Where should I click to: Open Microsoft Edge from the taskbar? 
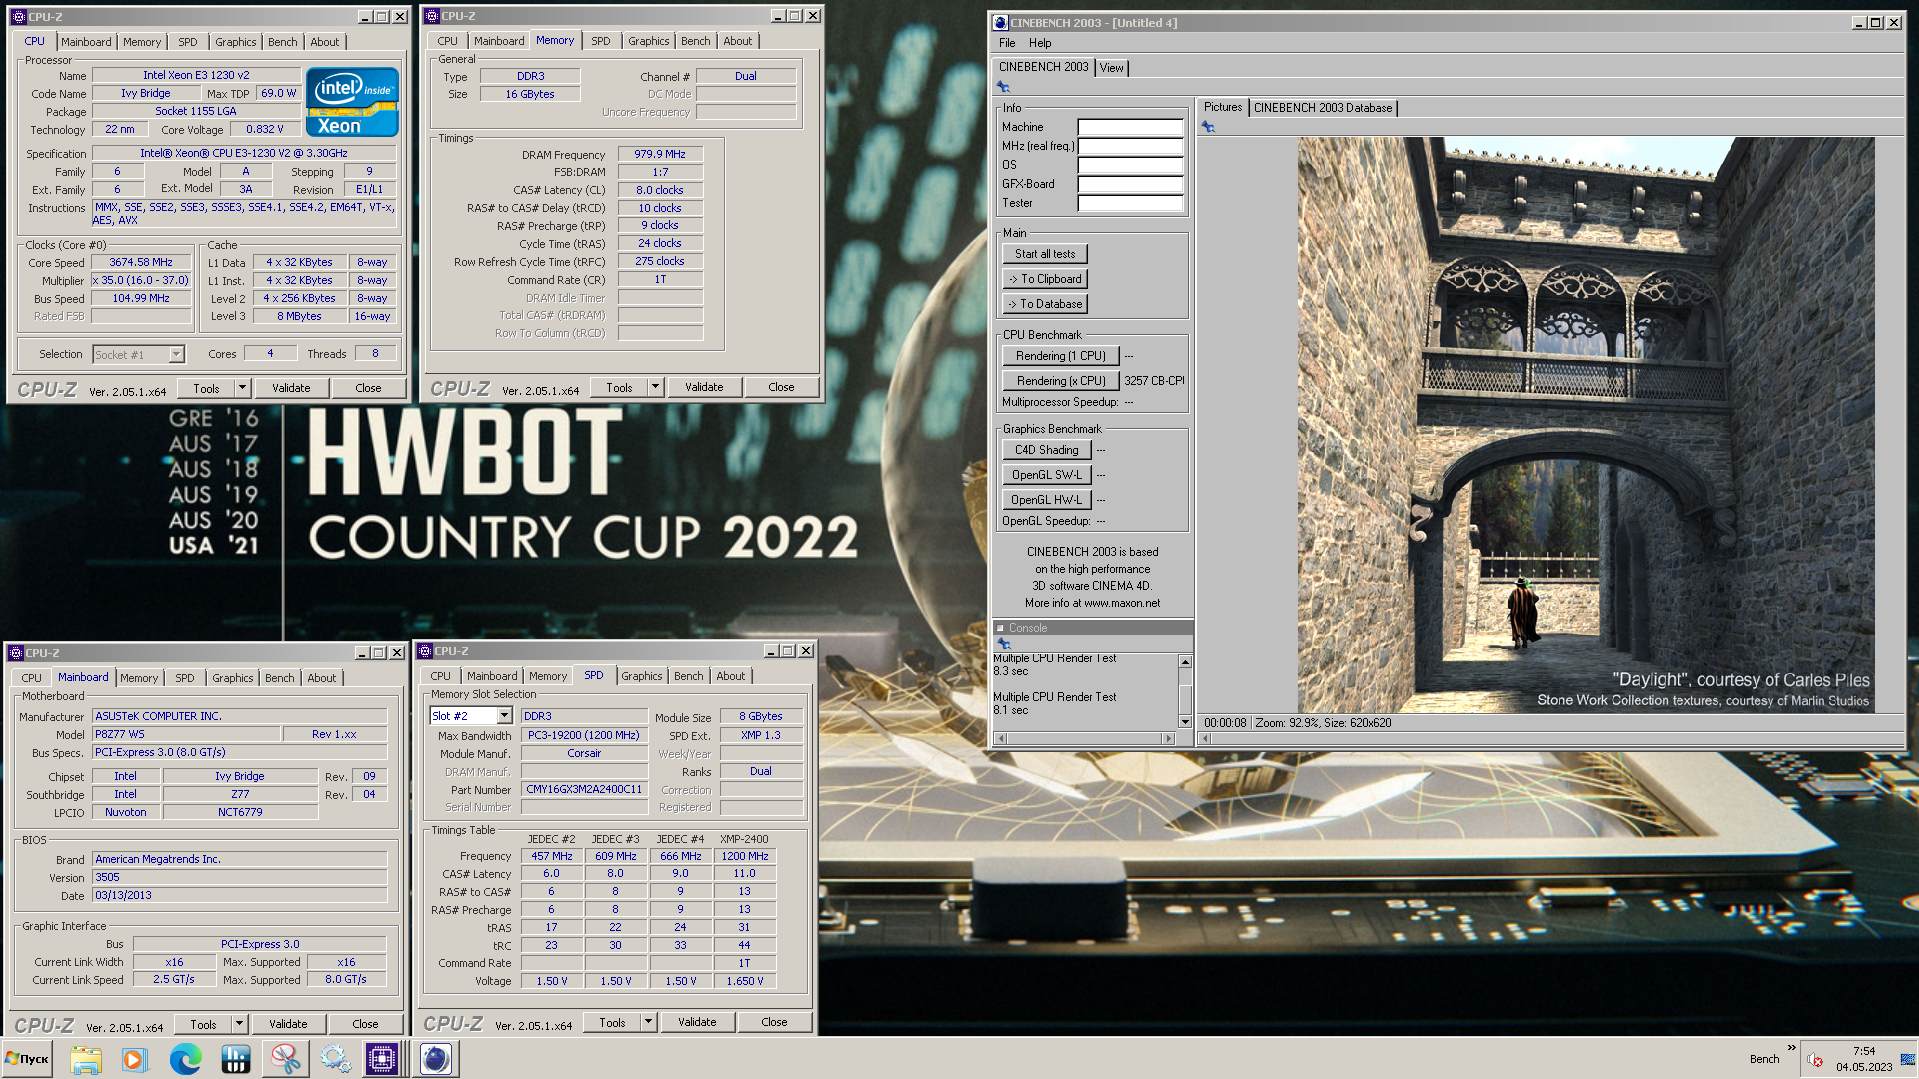point(185,1059)
